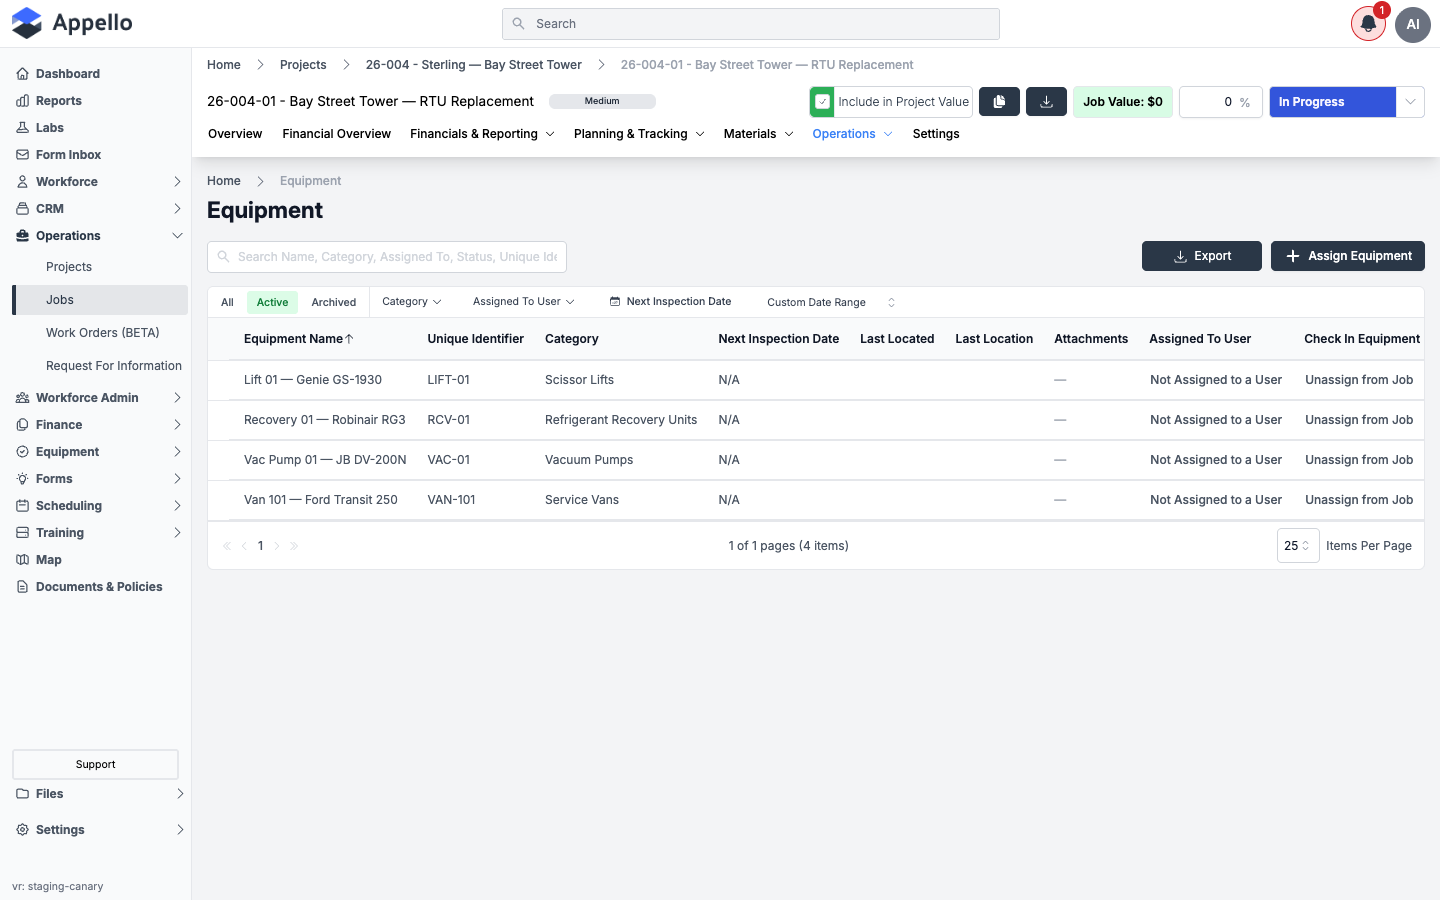Image resolution: width=1440 pixels, height=918 pixels.
Task: Go to previous page arrow in pagination
Action: pyautogui.click(x=244, y=546)
